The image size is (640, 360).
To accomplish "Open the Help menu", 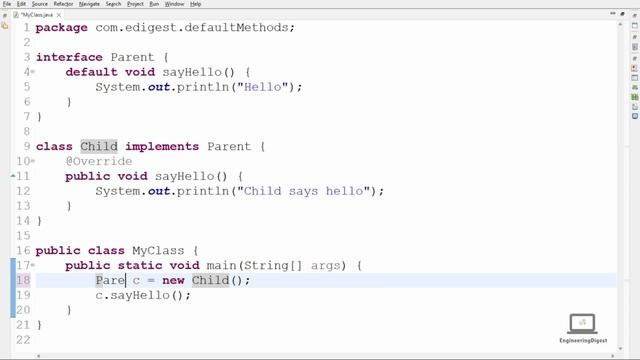I will pos(196,4).
